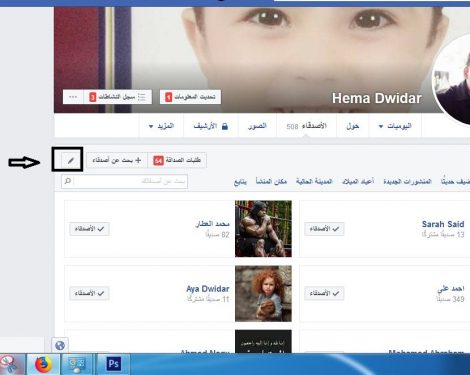Open the Hema Dwidar profile name
This screenshot has width=470, height=375.
tap(377, 98)
